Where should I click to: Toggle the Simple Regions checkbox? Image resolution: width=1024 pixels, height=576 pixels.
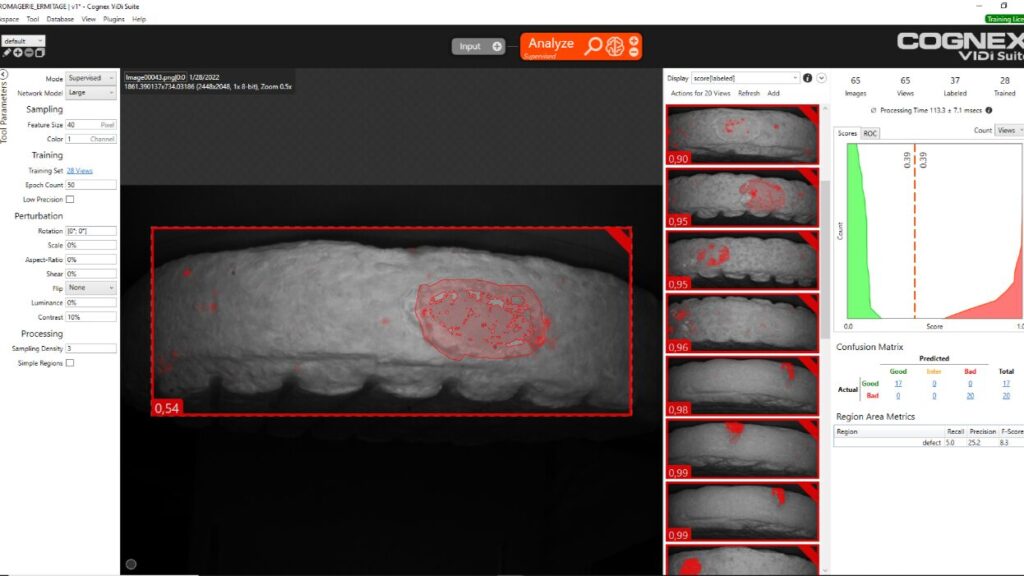pos(70,363)
